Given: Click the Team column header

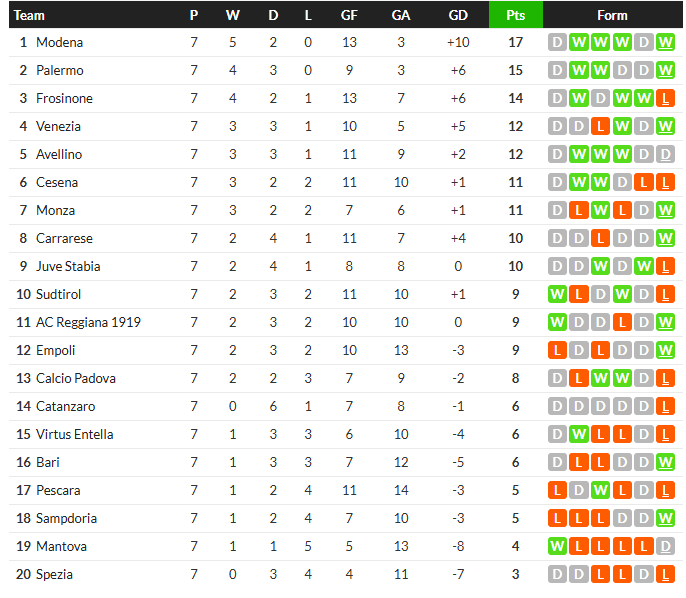Looking at the screenshot, I should click(x=30, y=15).
